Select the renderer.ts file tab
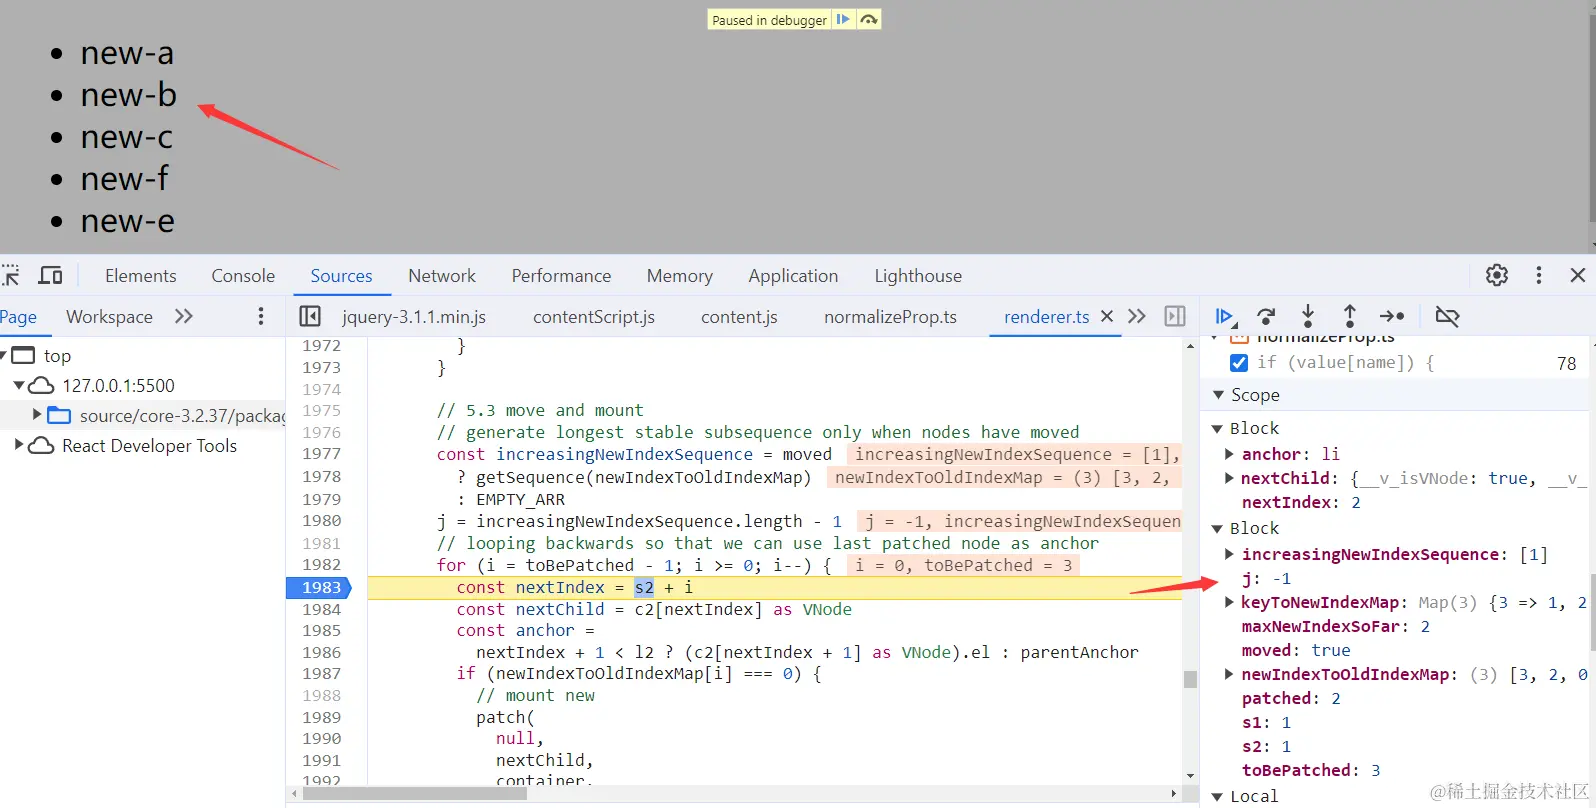Viewport: 1596px width, 808px height. (1047, 316)
